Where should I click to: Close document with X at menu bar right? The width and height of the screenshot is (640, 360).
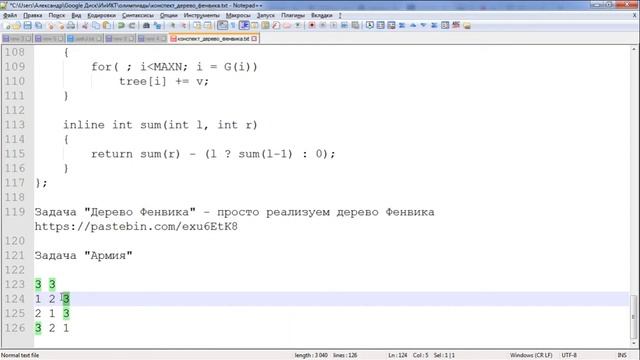pyautogui.click(x=635, y=15)
